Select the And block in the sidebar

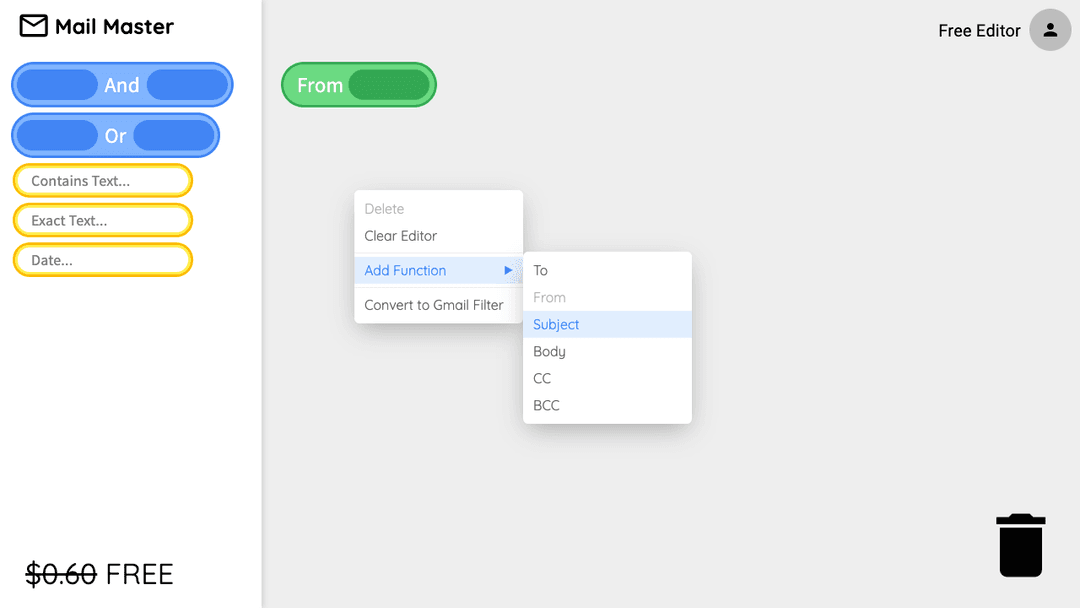pos(122,85)
